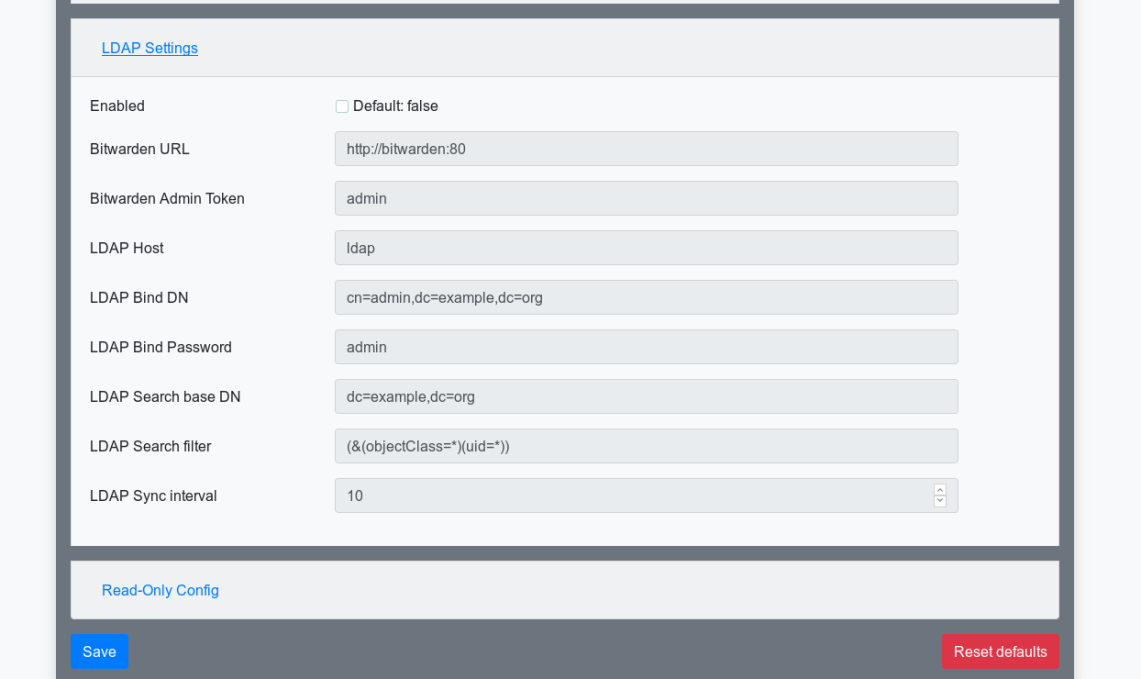This screenshot has width=1141, height=679.
Task: Click the 'Default: false' checkbox label
Action: click(x=395, y=106)
